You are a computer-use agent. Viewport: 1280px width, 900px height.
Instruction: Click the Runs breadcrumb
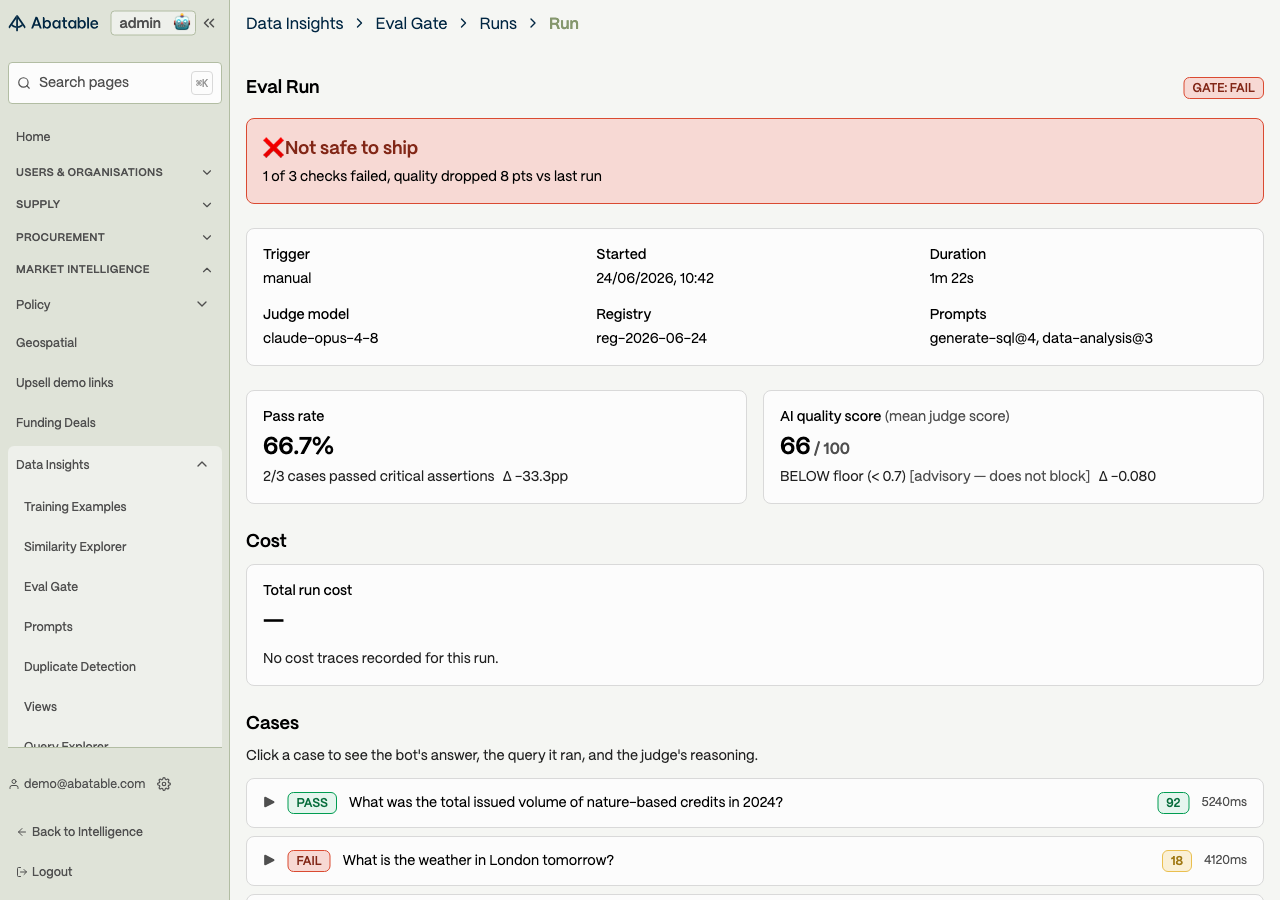pyautogui.click(x=498, y=23)
